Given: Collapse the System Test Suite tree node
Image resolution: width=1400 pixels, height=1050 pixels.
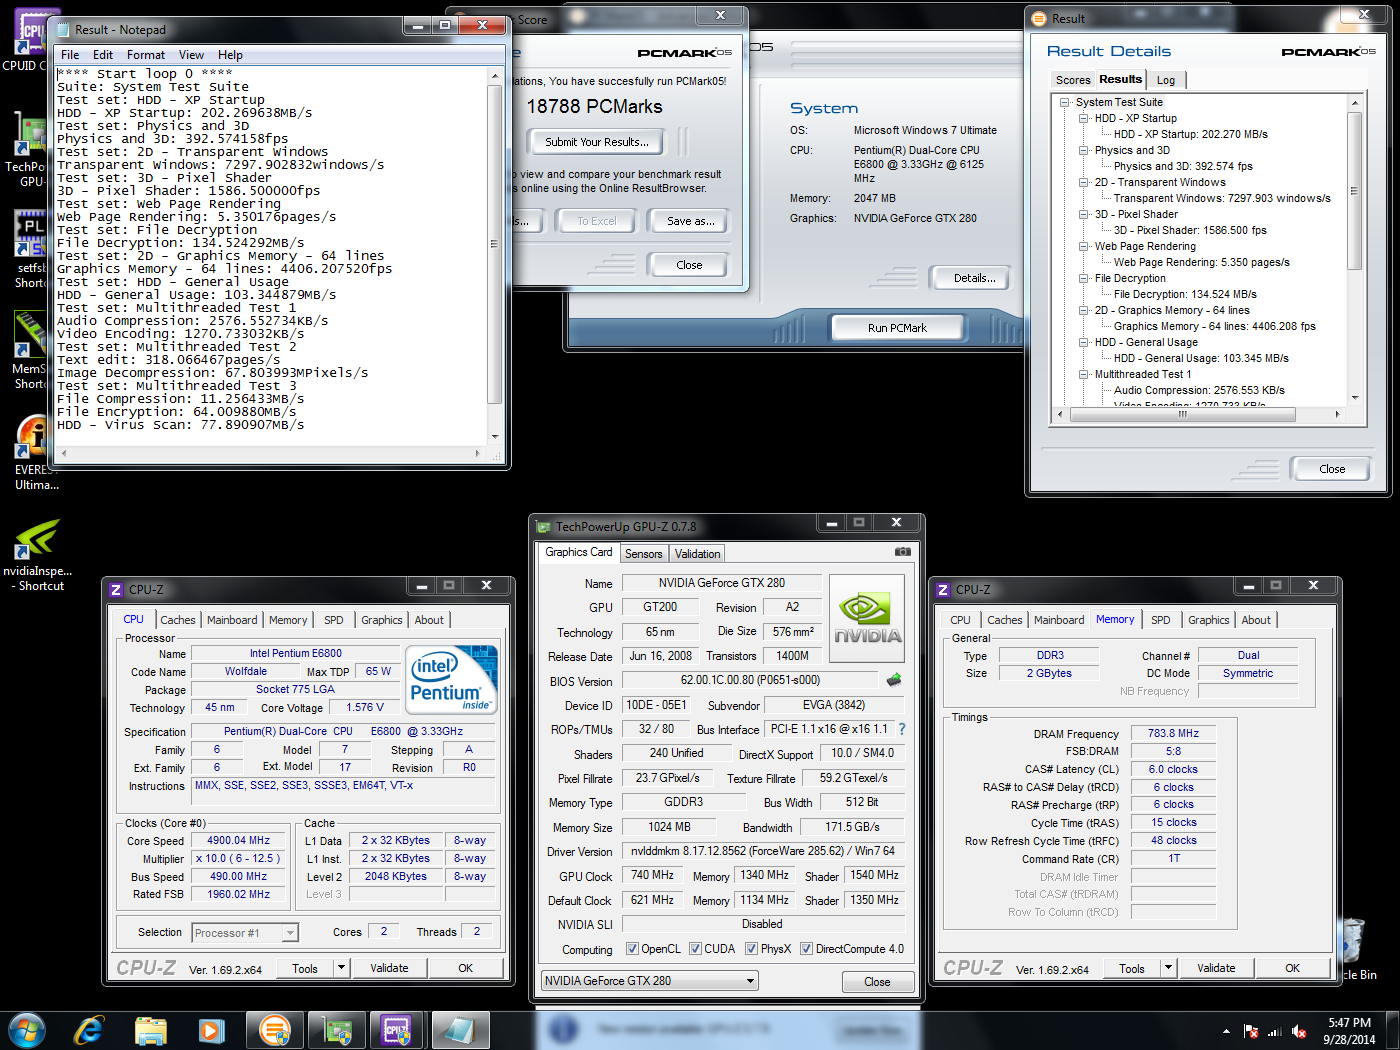Looking at the screenshot, I should 1066,102.
